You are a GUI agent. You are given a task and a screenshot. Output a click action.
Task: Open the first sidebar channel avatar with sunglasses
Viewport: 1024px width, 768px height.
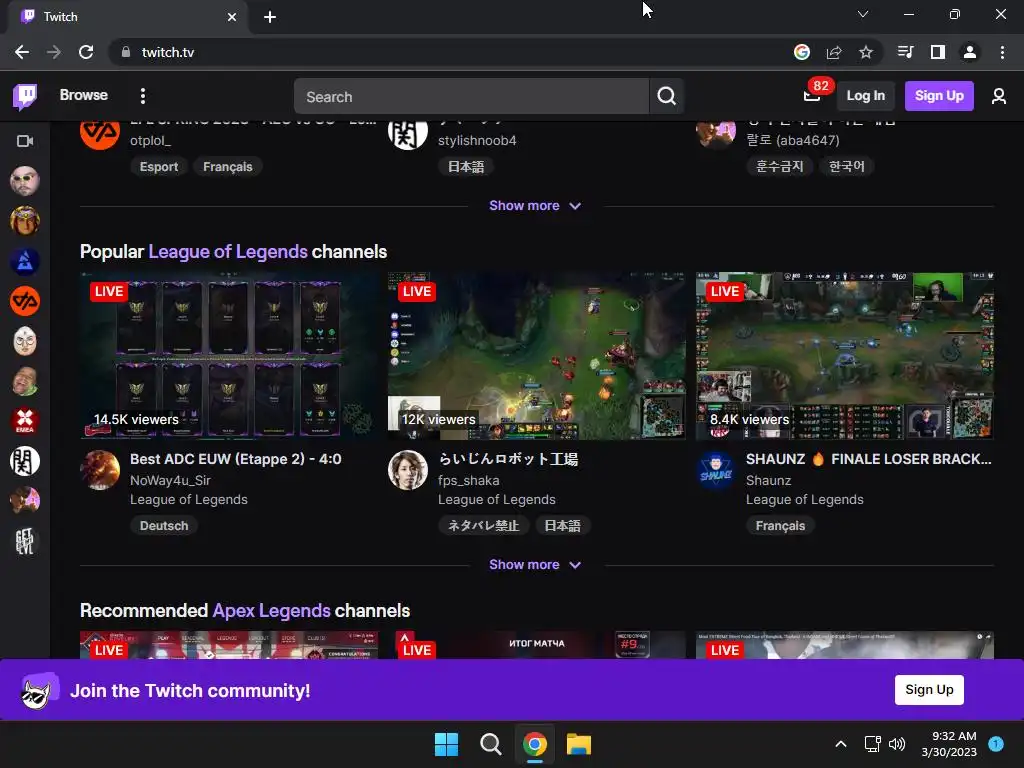[25, 181]
